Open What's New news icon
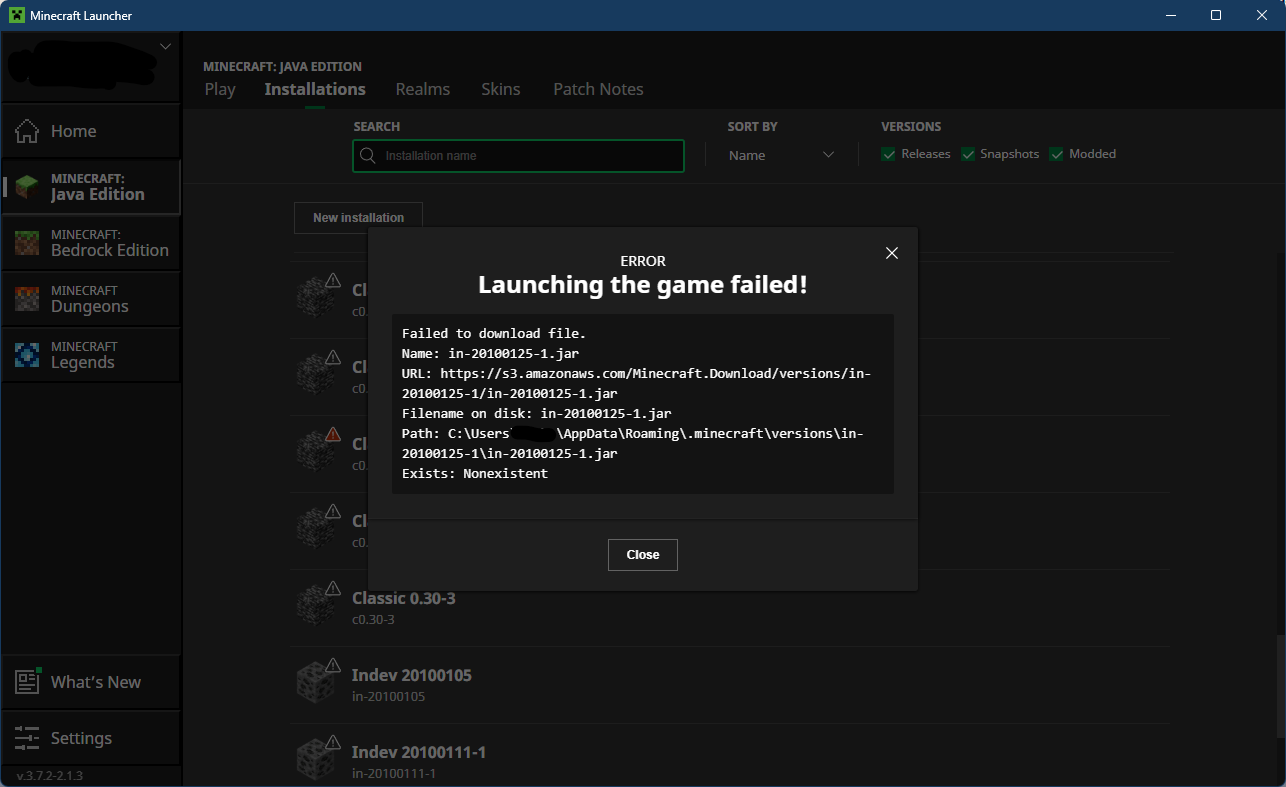This screenshot has height=787, width=1286. (27, 682)
